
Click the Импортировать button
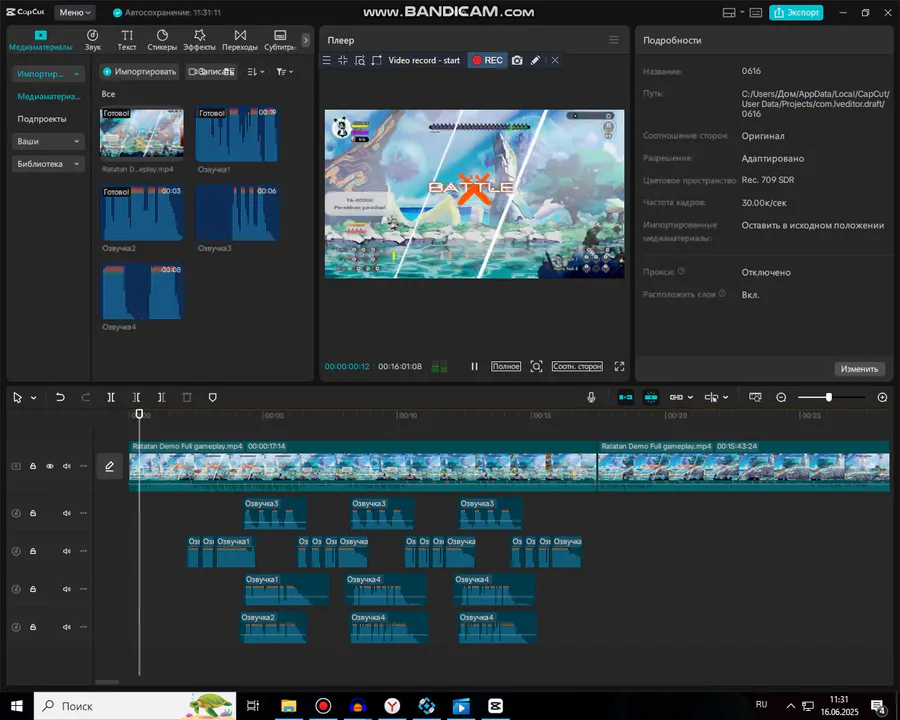click(139, 72)
